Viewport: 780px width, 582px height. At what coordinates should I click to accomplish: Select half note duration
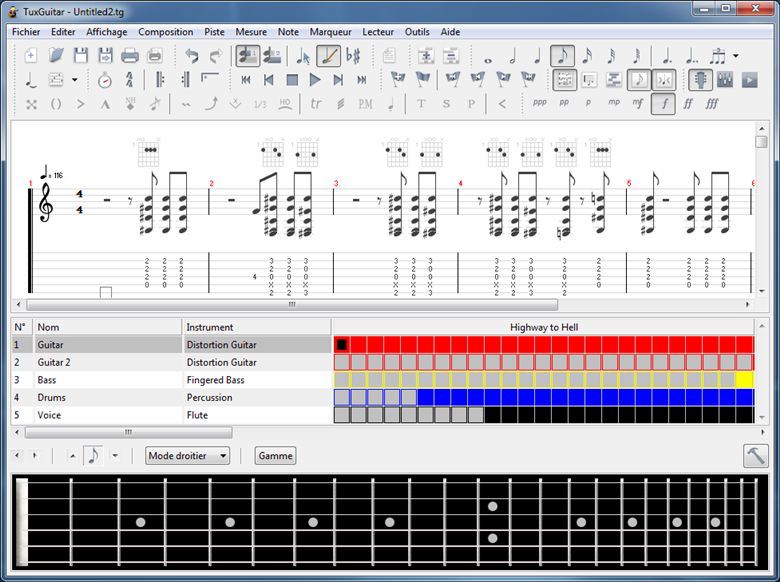(x=513, y=56)
